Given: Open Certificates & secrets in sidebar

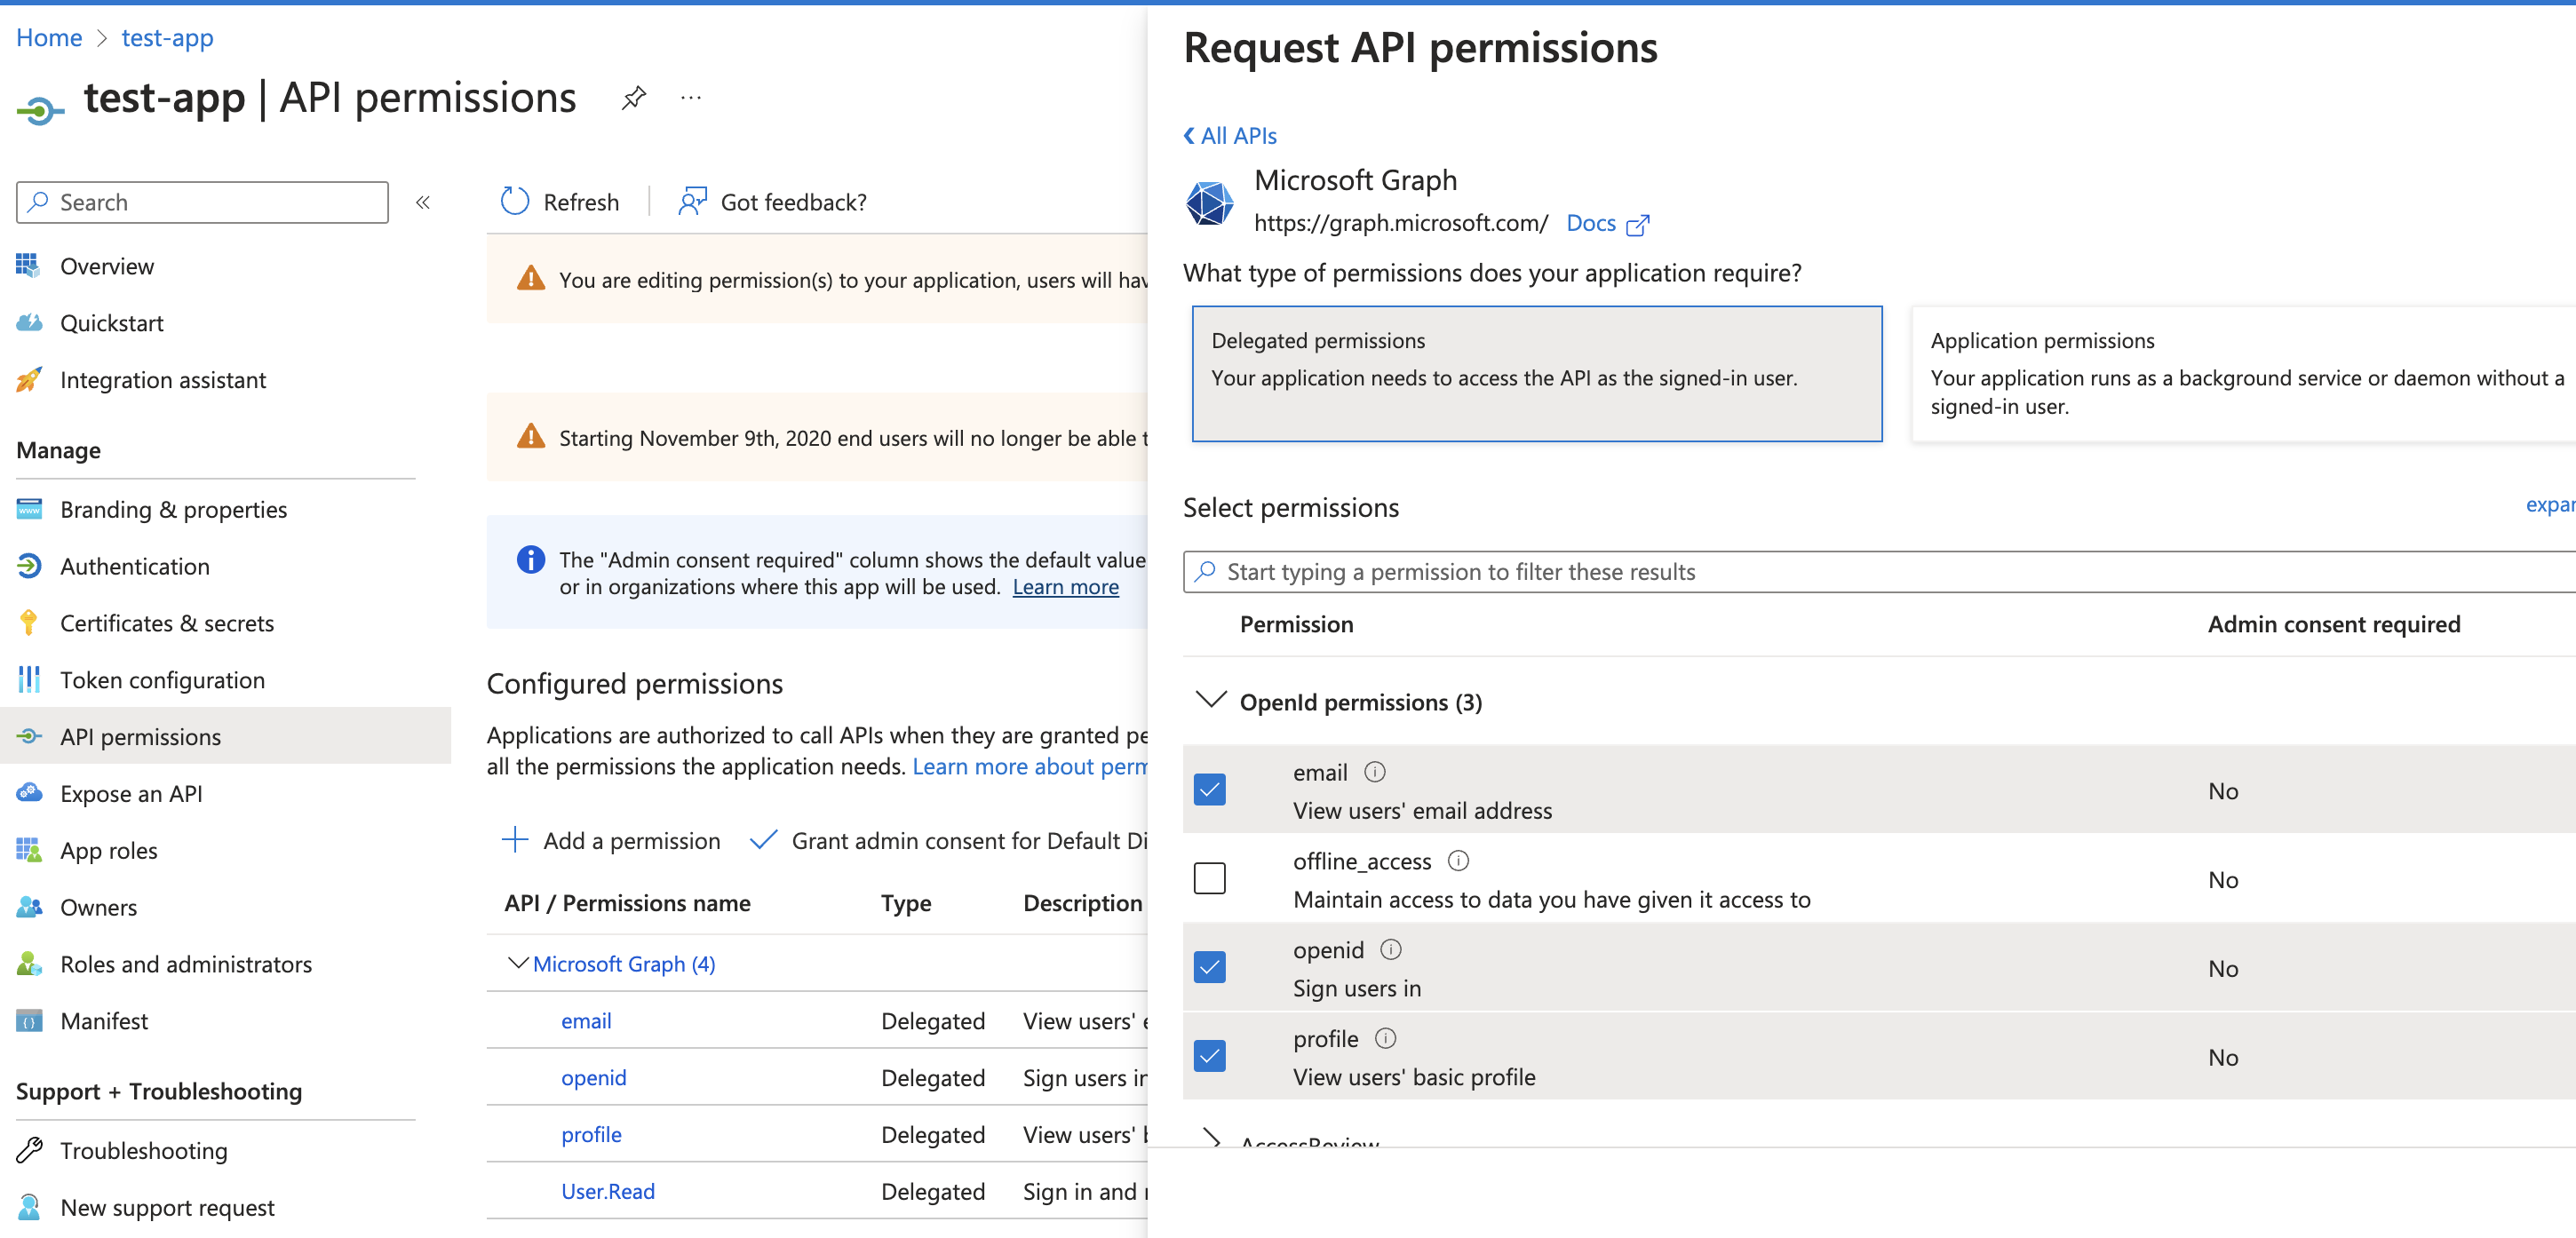Looking at the screenshot, I should point(166,623).
